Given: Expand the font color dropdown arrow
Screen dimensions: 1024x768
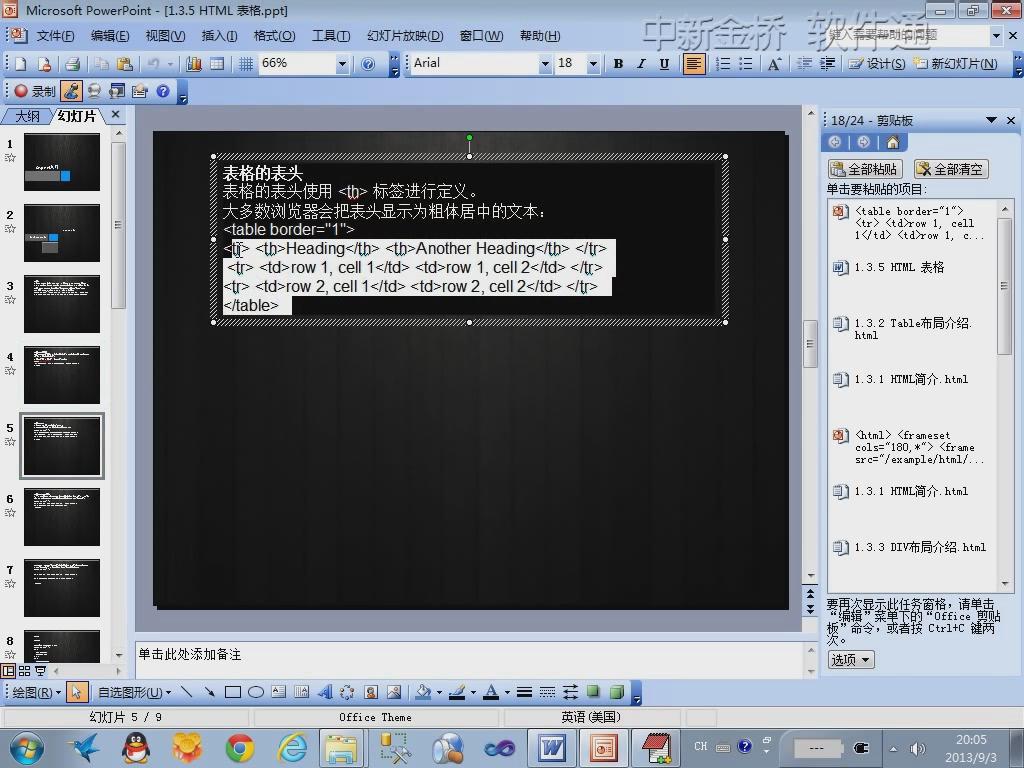Looking at the screenshot, I should click(x=507, y=692).
